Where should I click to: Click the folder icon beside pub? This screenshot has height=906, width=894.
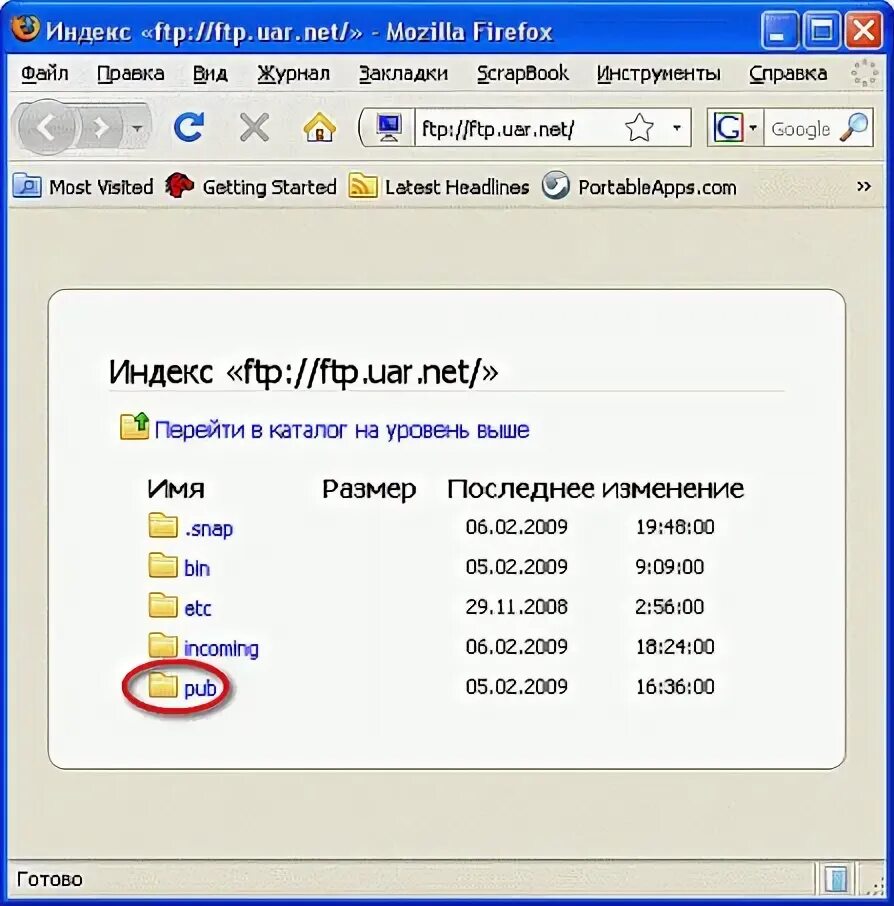pos(163,685)
